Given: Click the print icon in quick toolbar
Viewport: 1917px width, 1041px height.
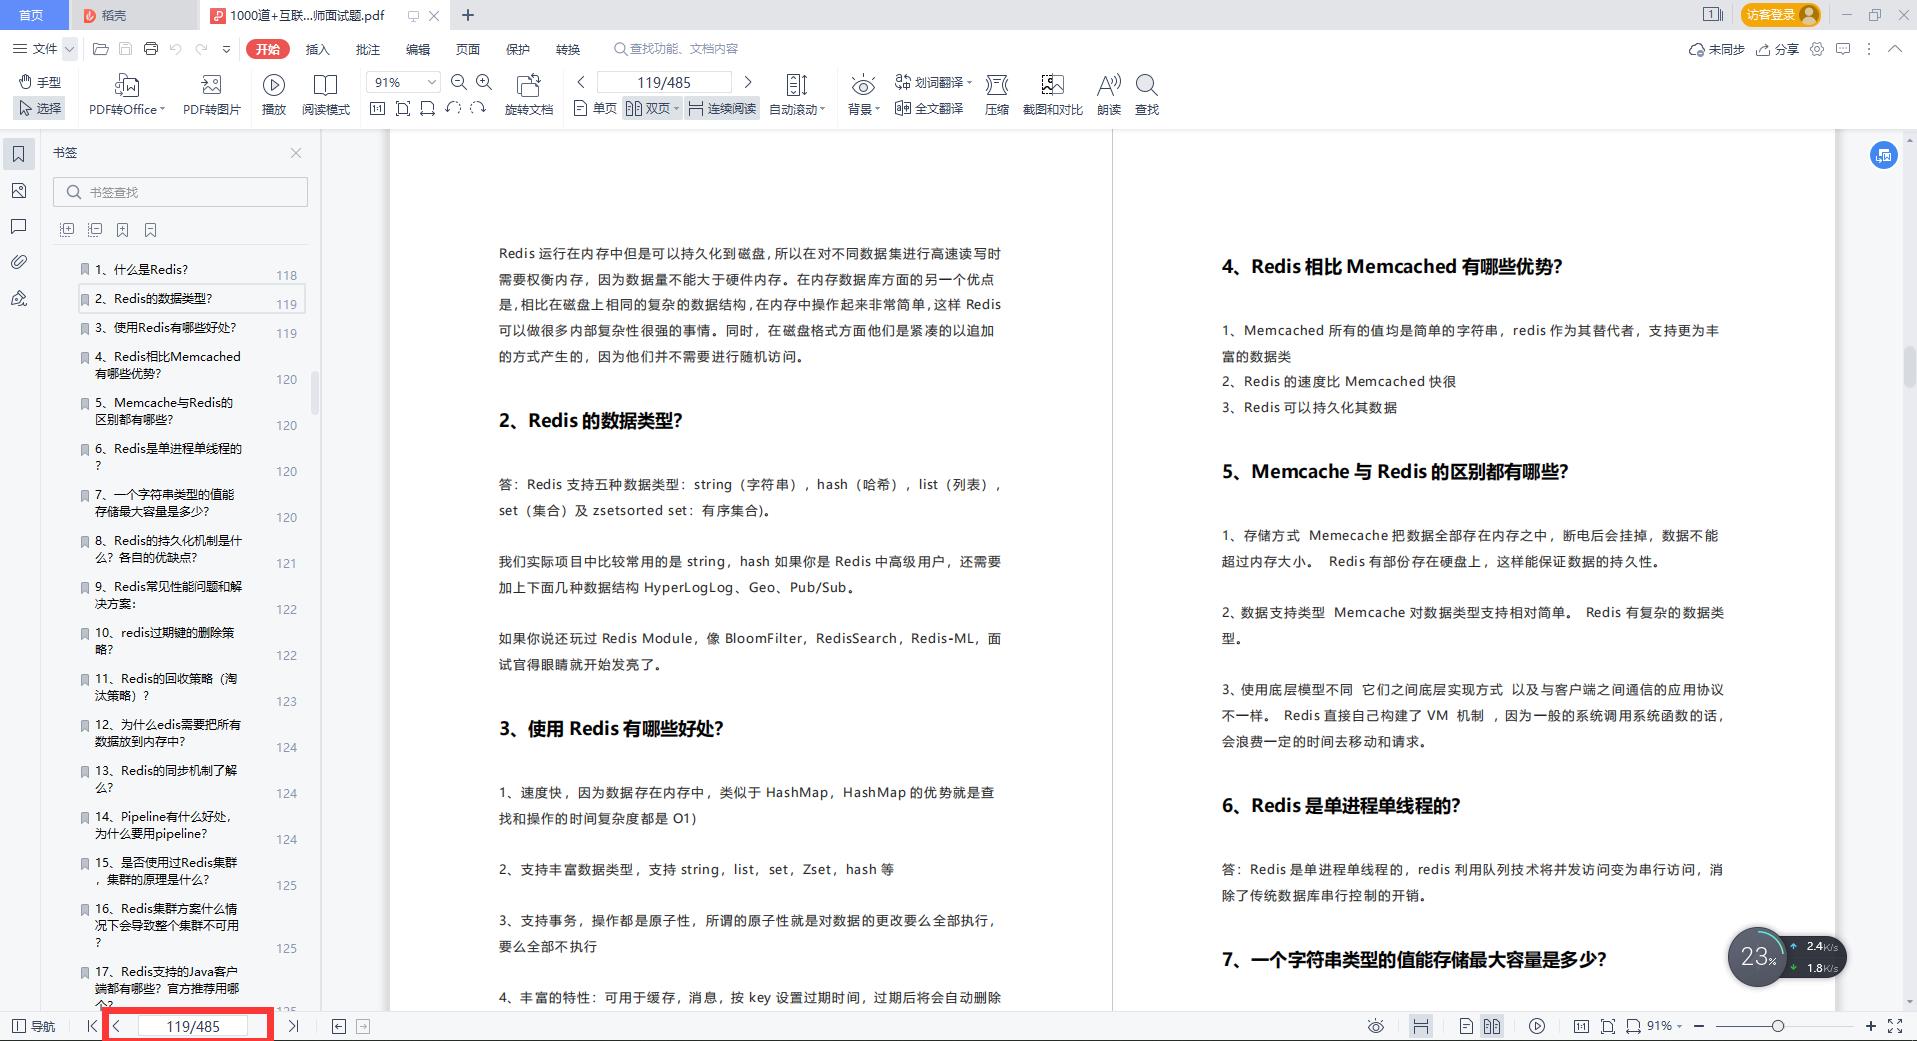Looking at the screenshot, I should (151, 49).
